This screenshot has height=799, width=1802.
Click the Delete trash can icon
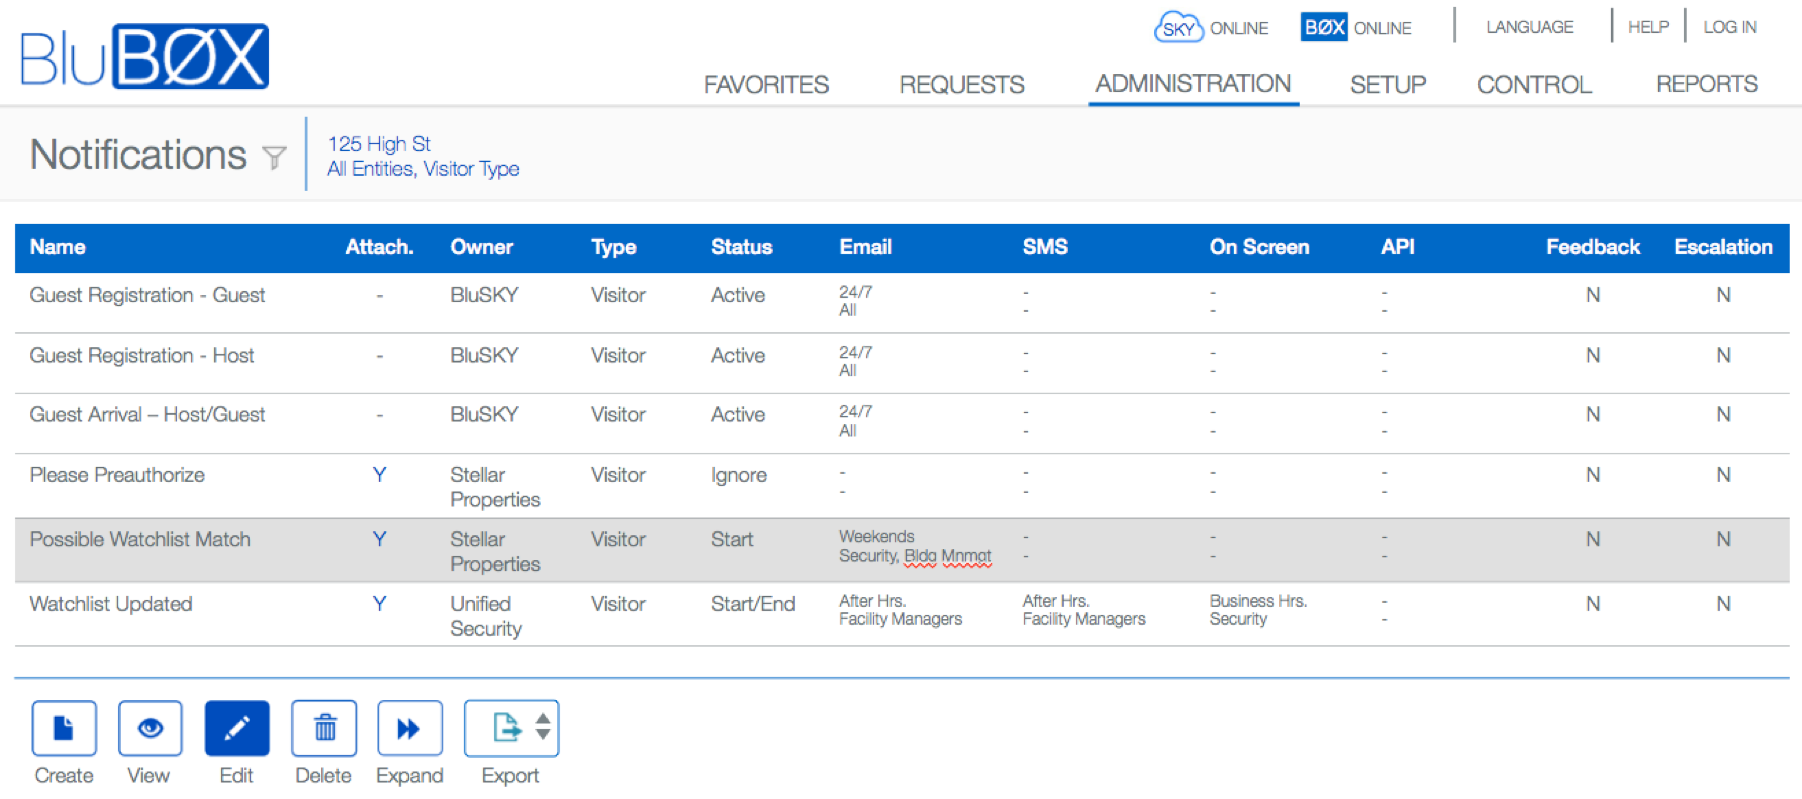coord(324,728)
